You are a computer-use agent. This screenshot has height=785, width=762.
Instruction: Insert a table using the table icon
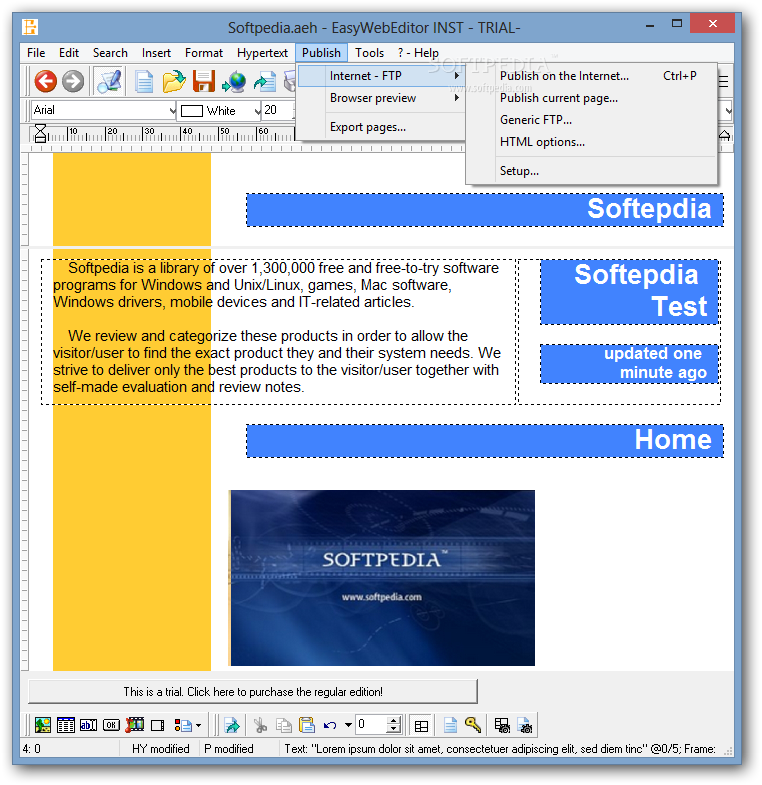[66, 724]
